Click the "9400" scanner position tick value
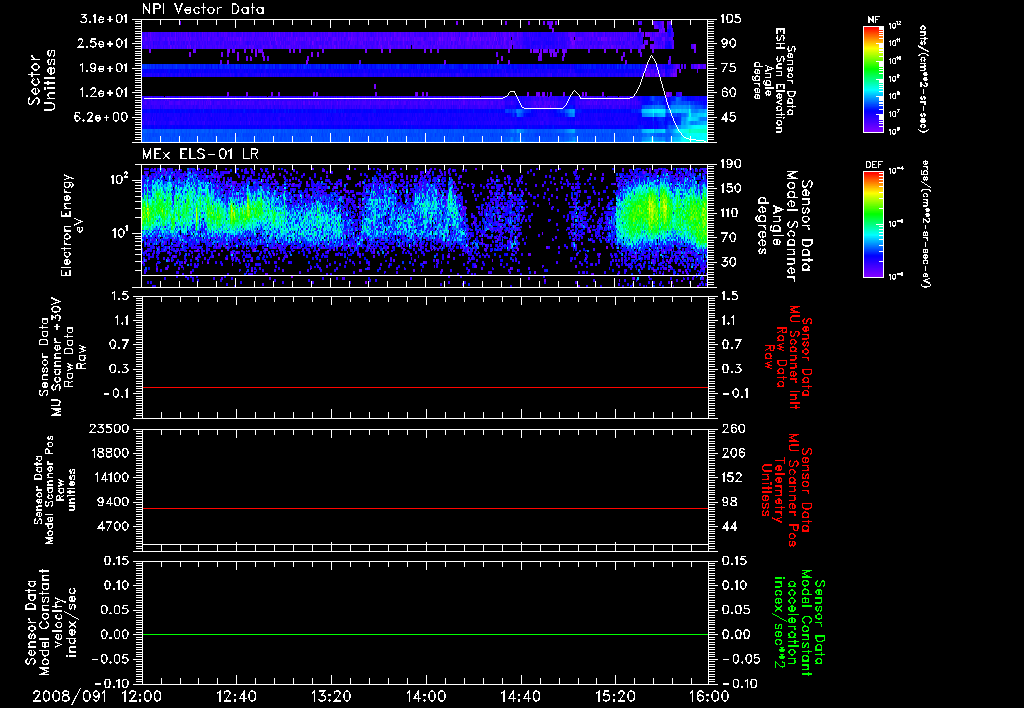This screenshot has width=1024, height=708. click(114, 502)
